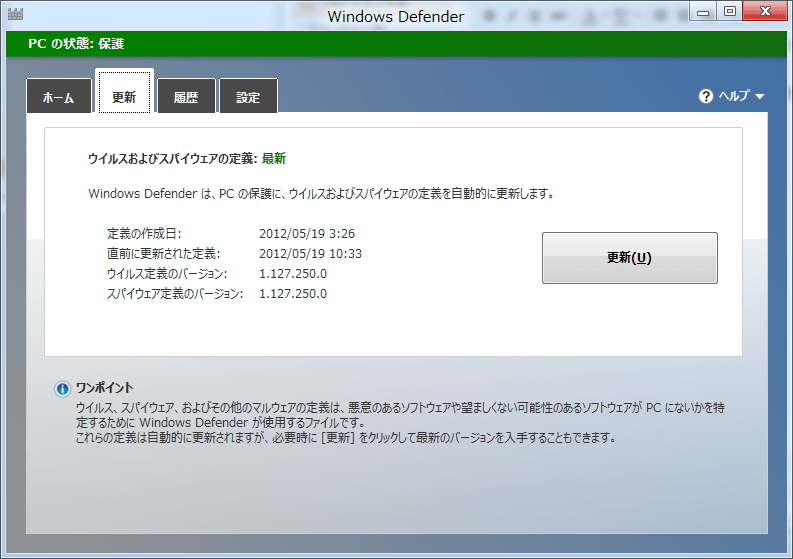Click the ワンポイント heading
Viewport: 793px width, 559px height.
[x=105, y=388]
